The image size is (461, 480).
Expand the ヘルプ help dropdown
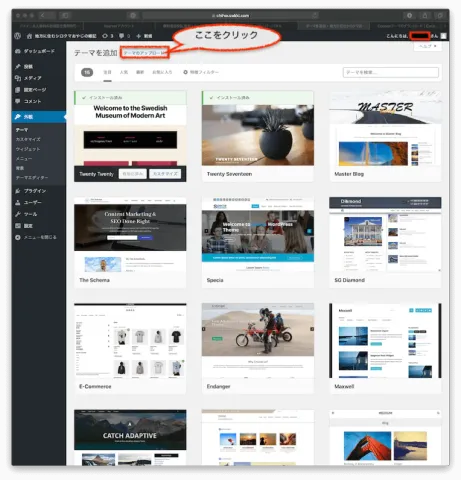tap(428, 46)
